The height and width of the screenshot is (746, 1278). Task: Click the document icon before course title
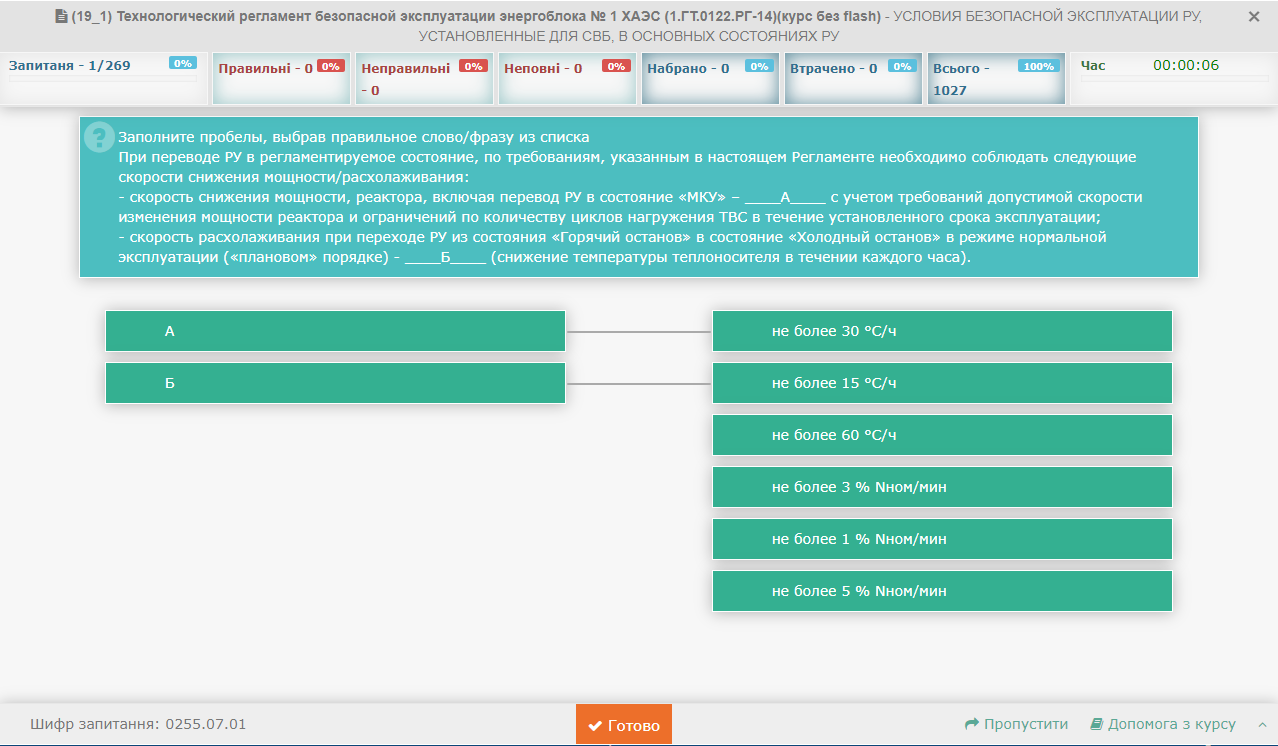point(60,17)
